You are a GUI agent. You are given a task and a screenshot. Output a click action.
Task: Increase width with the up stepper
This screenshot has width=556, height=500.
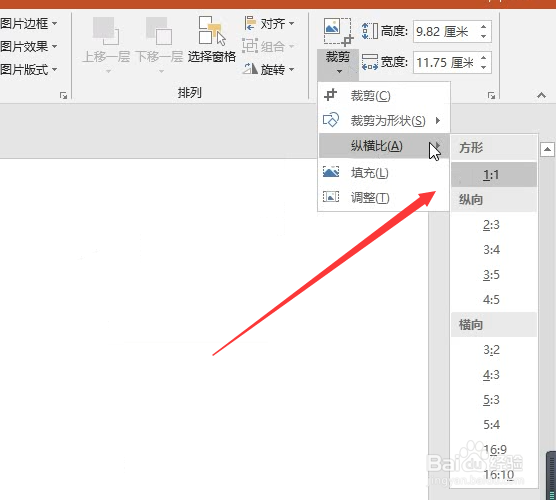coord(483,58)
